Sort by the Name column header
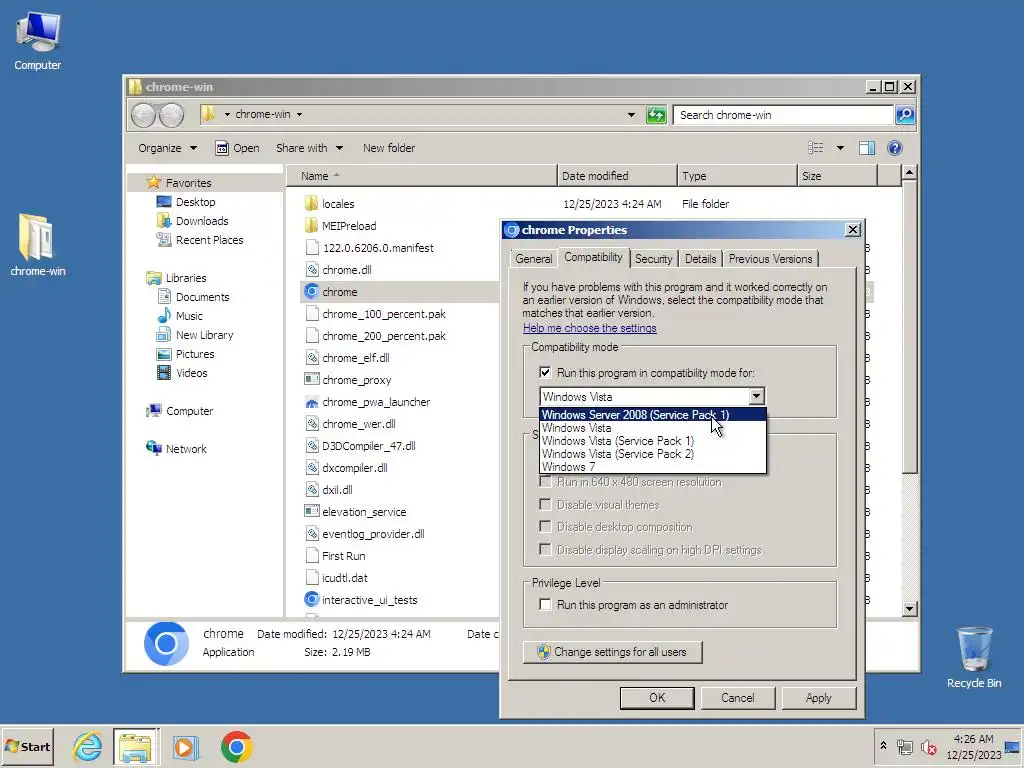 click(x=421, y=176)
